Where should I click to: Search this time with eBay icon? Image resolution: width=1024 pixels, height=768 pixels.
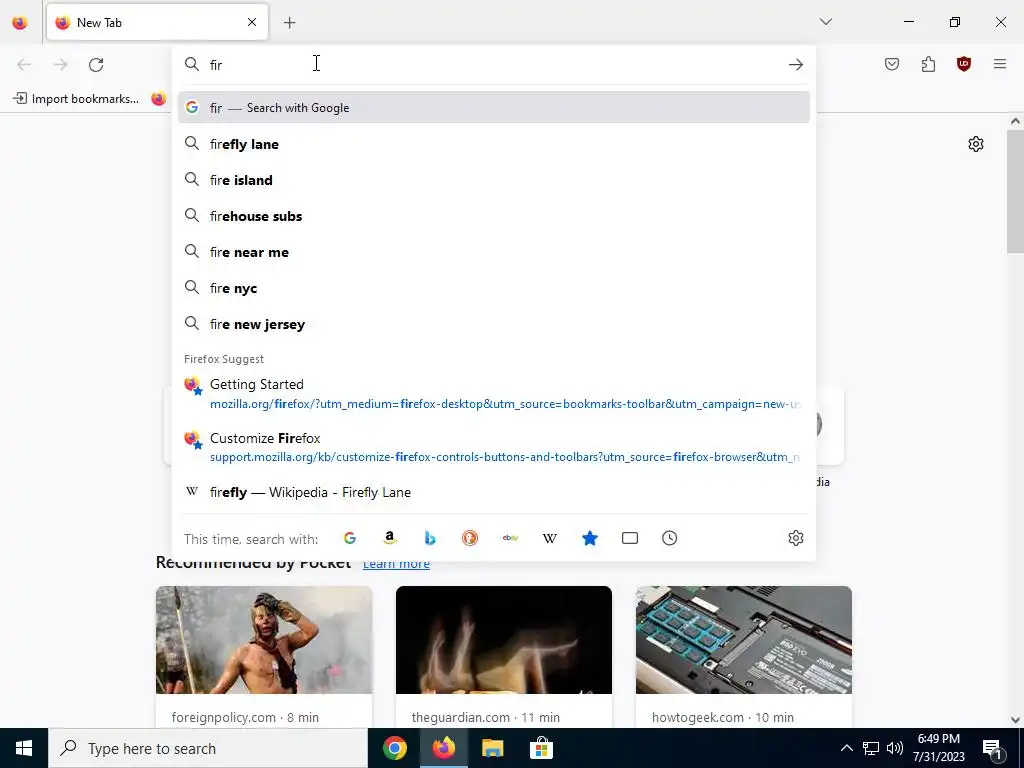click(510, 538)
